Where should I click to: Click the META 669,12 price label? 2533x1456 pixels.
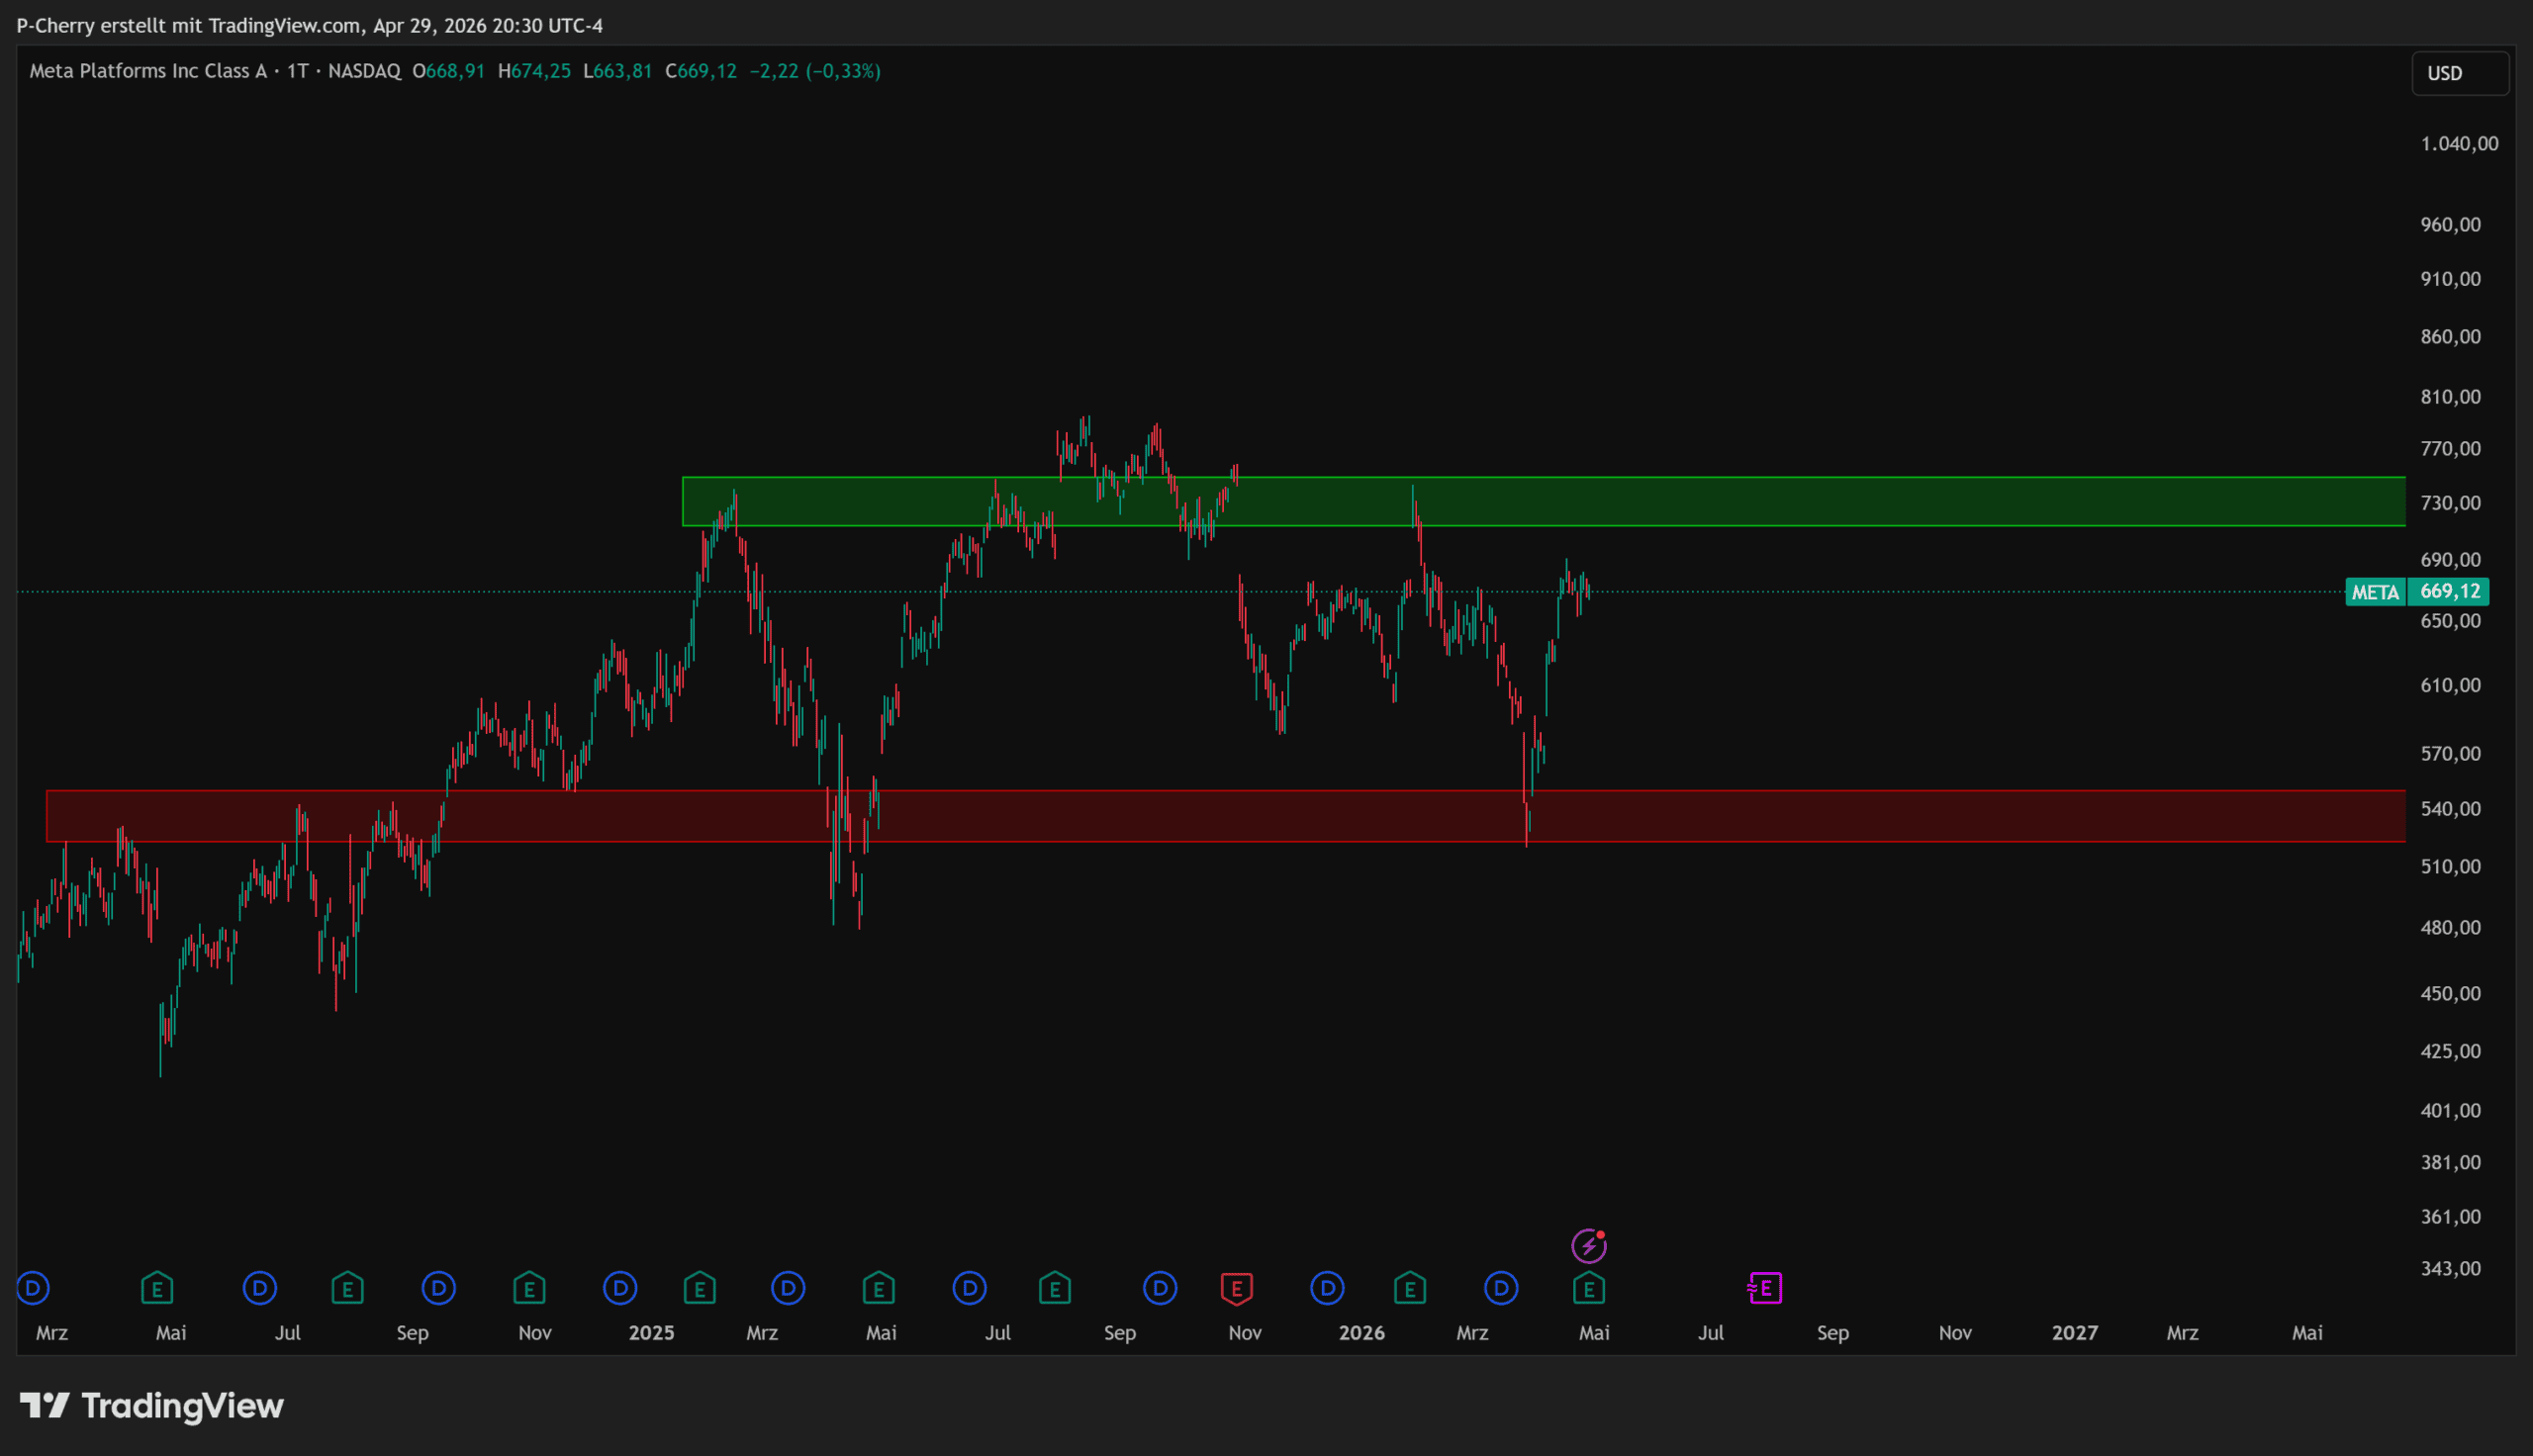[2416, 592]
